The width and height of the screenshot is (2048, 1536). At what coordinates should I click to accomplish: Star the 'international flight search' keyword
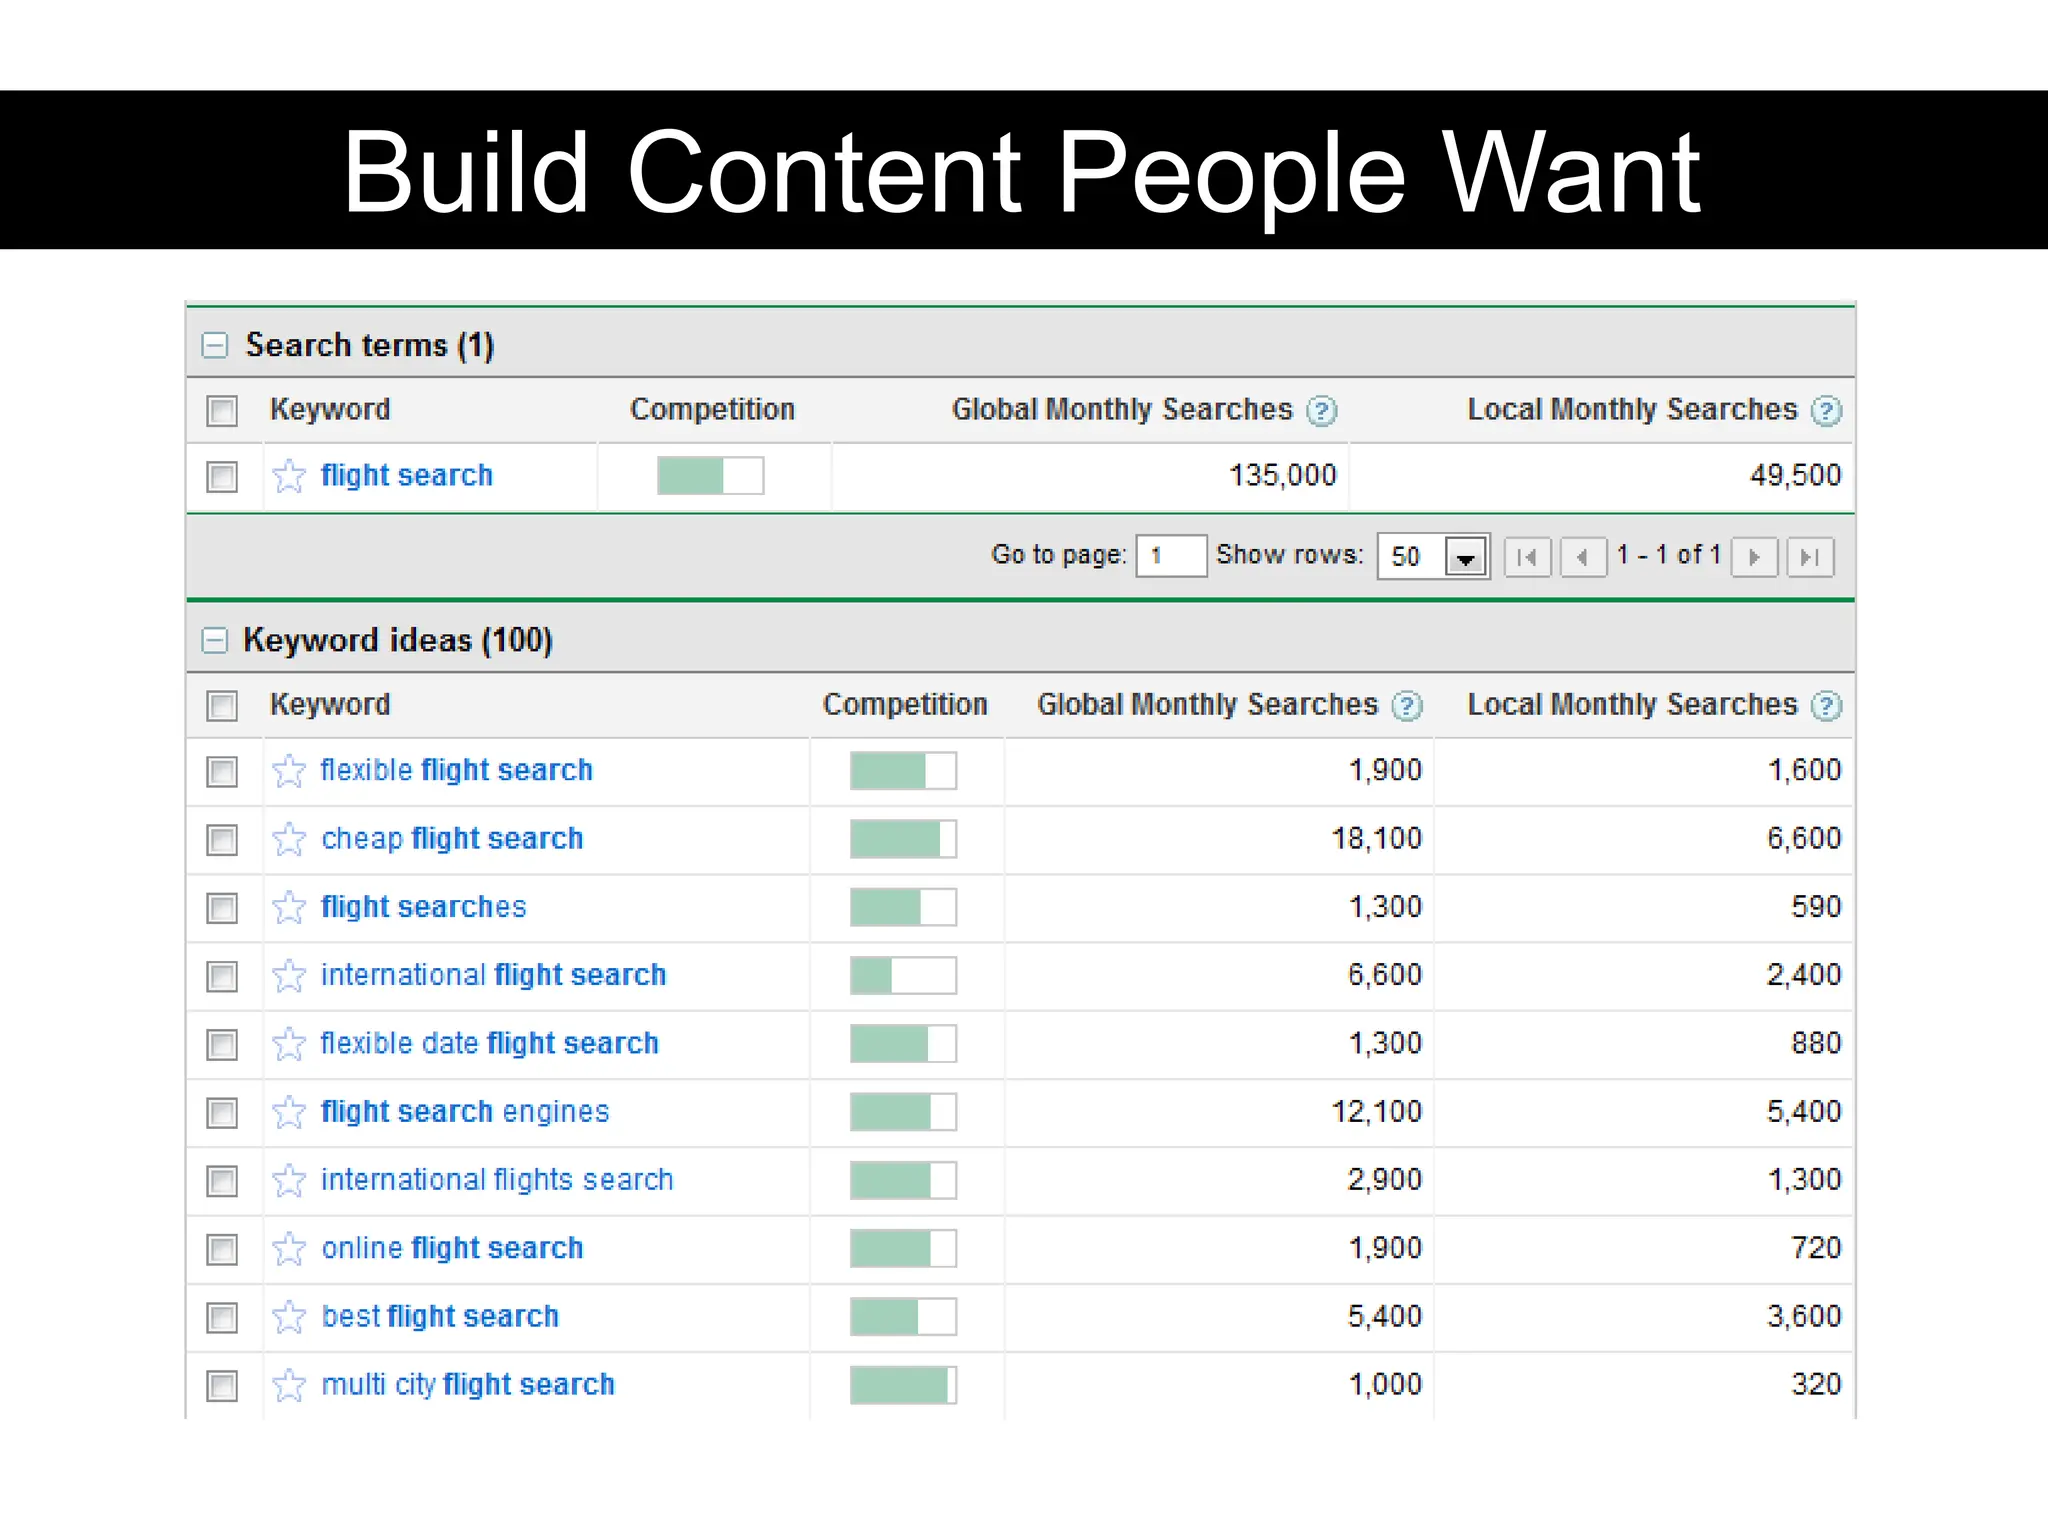point(289,975)
